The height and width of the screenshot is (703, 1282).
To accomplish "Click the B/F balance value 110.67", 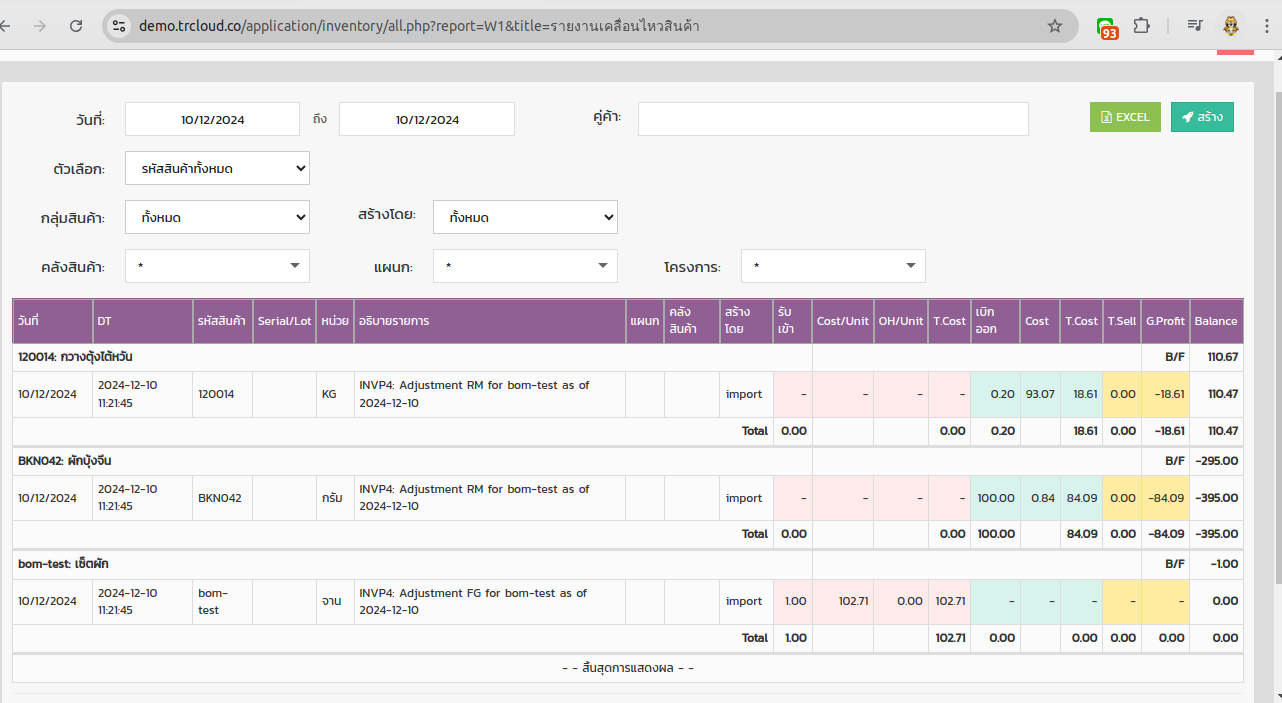I will (x=1223, y=357).
